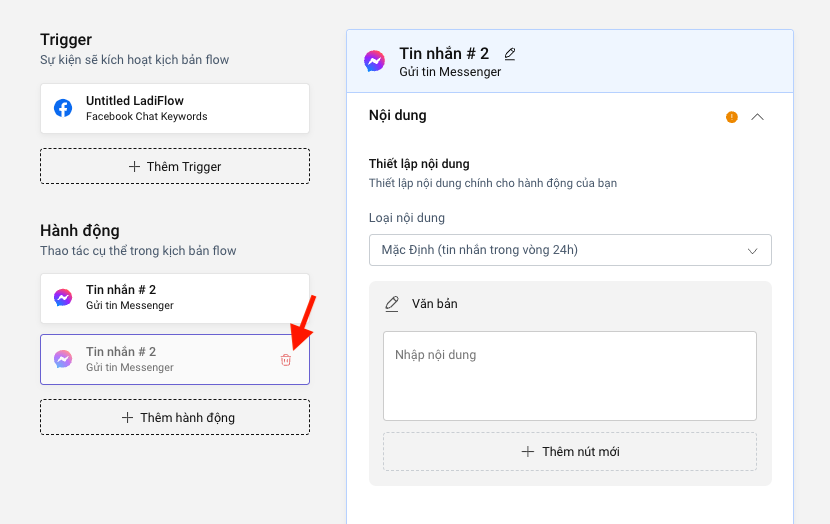Click the orange warning indicator in Nội dung
The width and height of the screenshot is (830, 524).
pos(732,117)
